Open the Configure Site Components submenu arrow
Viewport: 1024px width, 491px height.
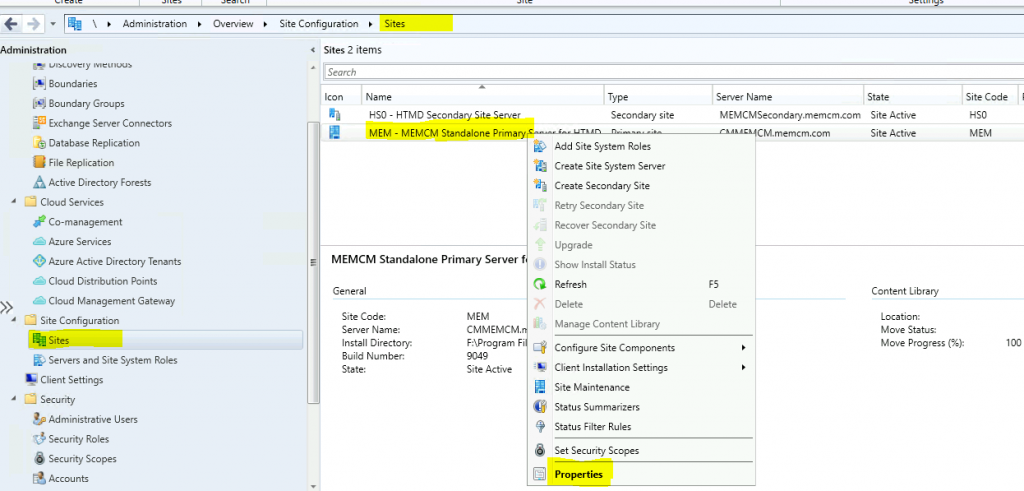(x=743, y=348)
